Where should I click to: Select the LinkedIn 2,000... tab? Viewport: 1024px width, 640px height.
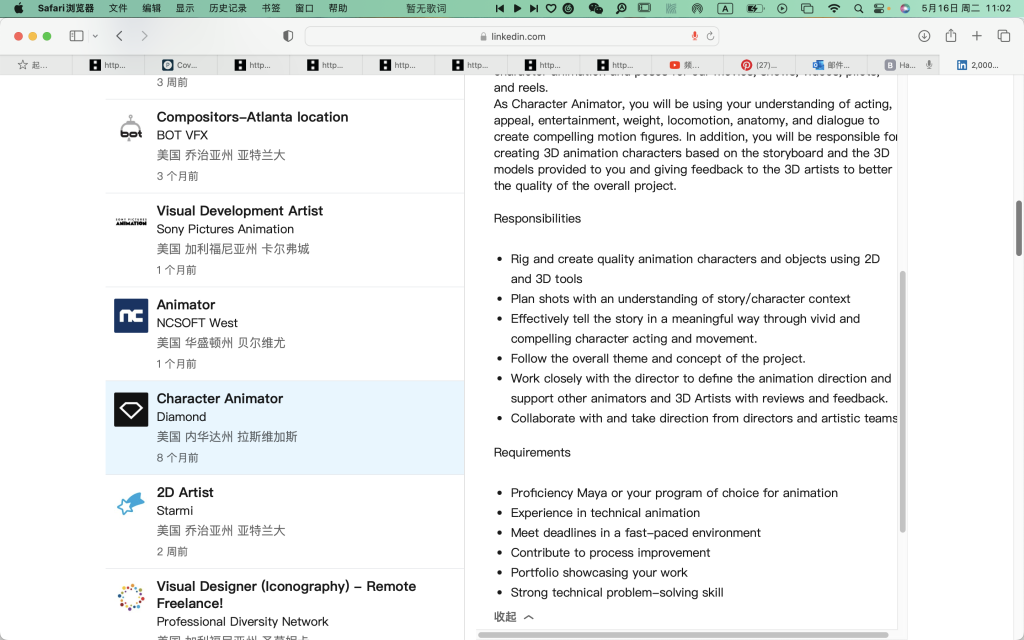tap(978, 65)
